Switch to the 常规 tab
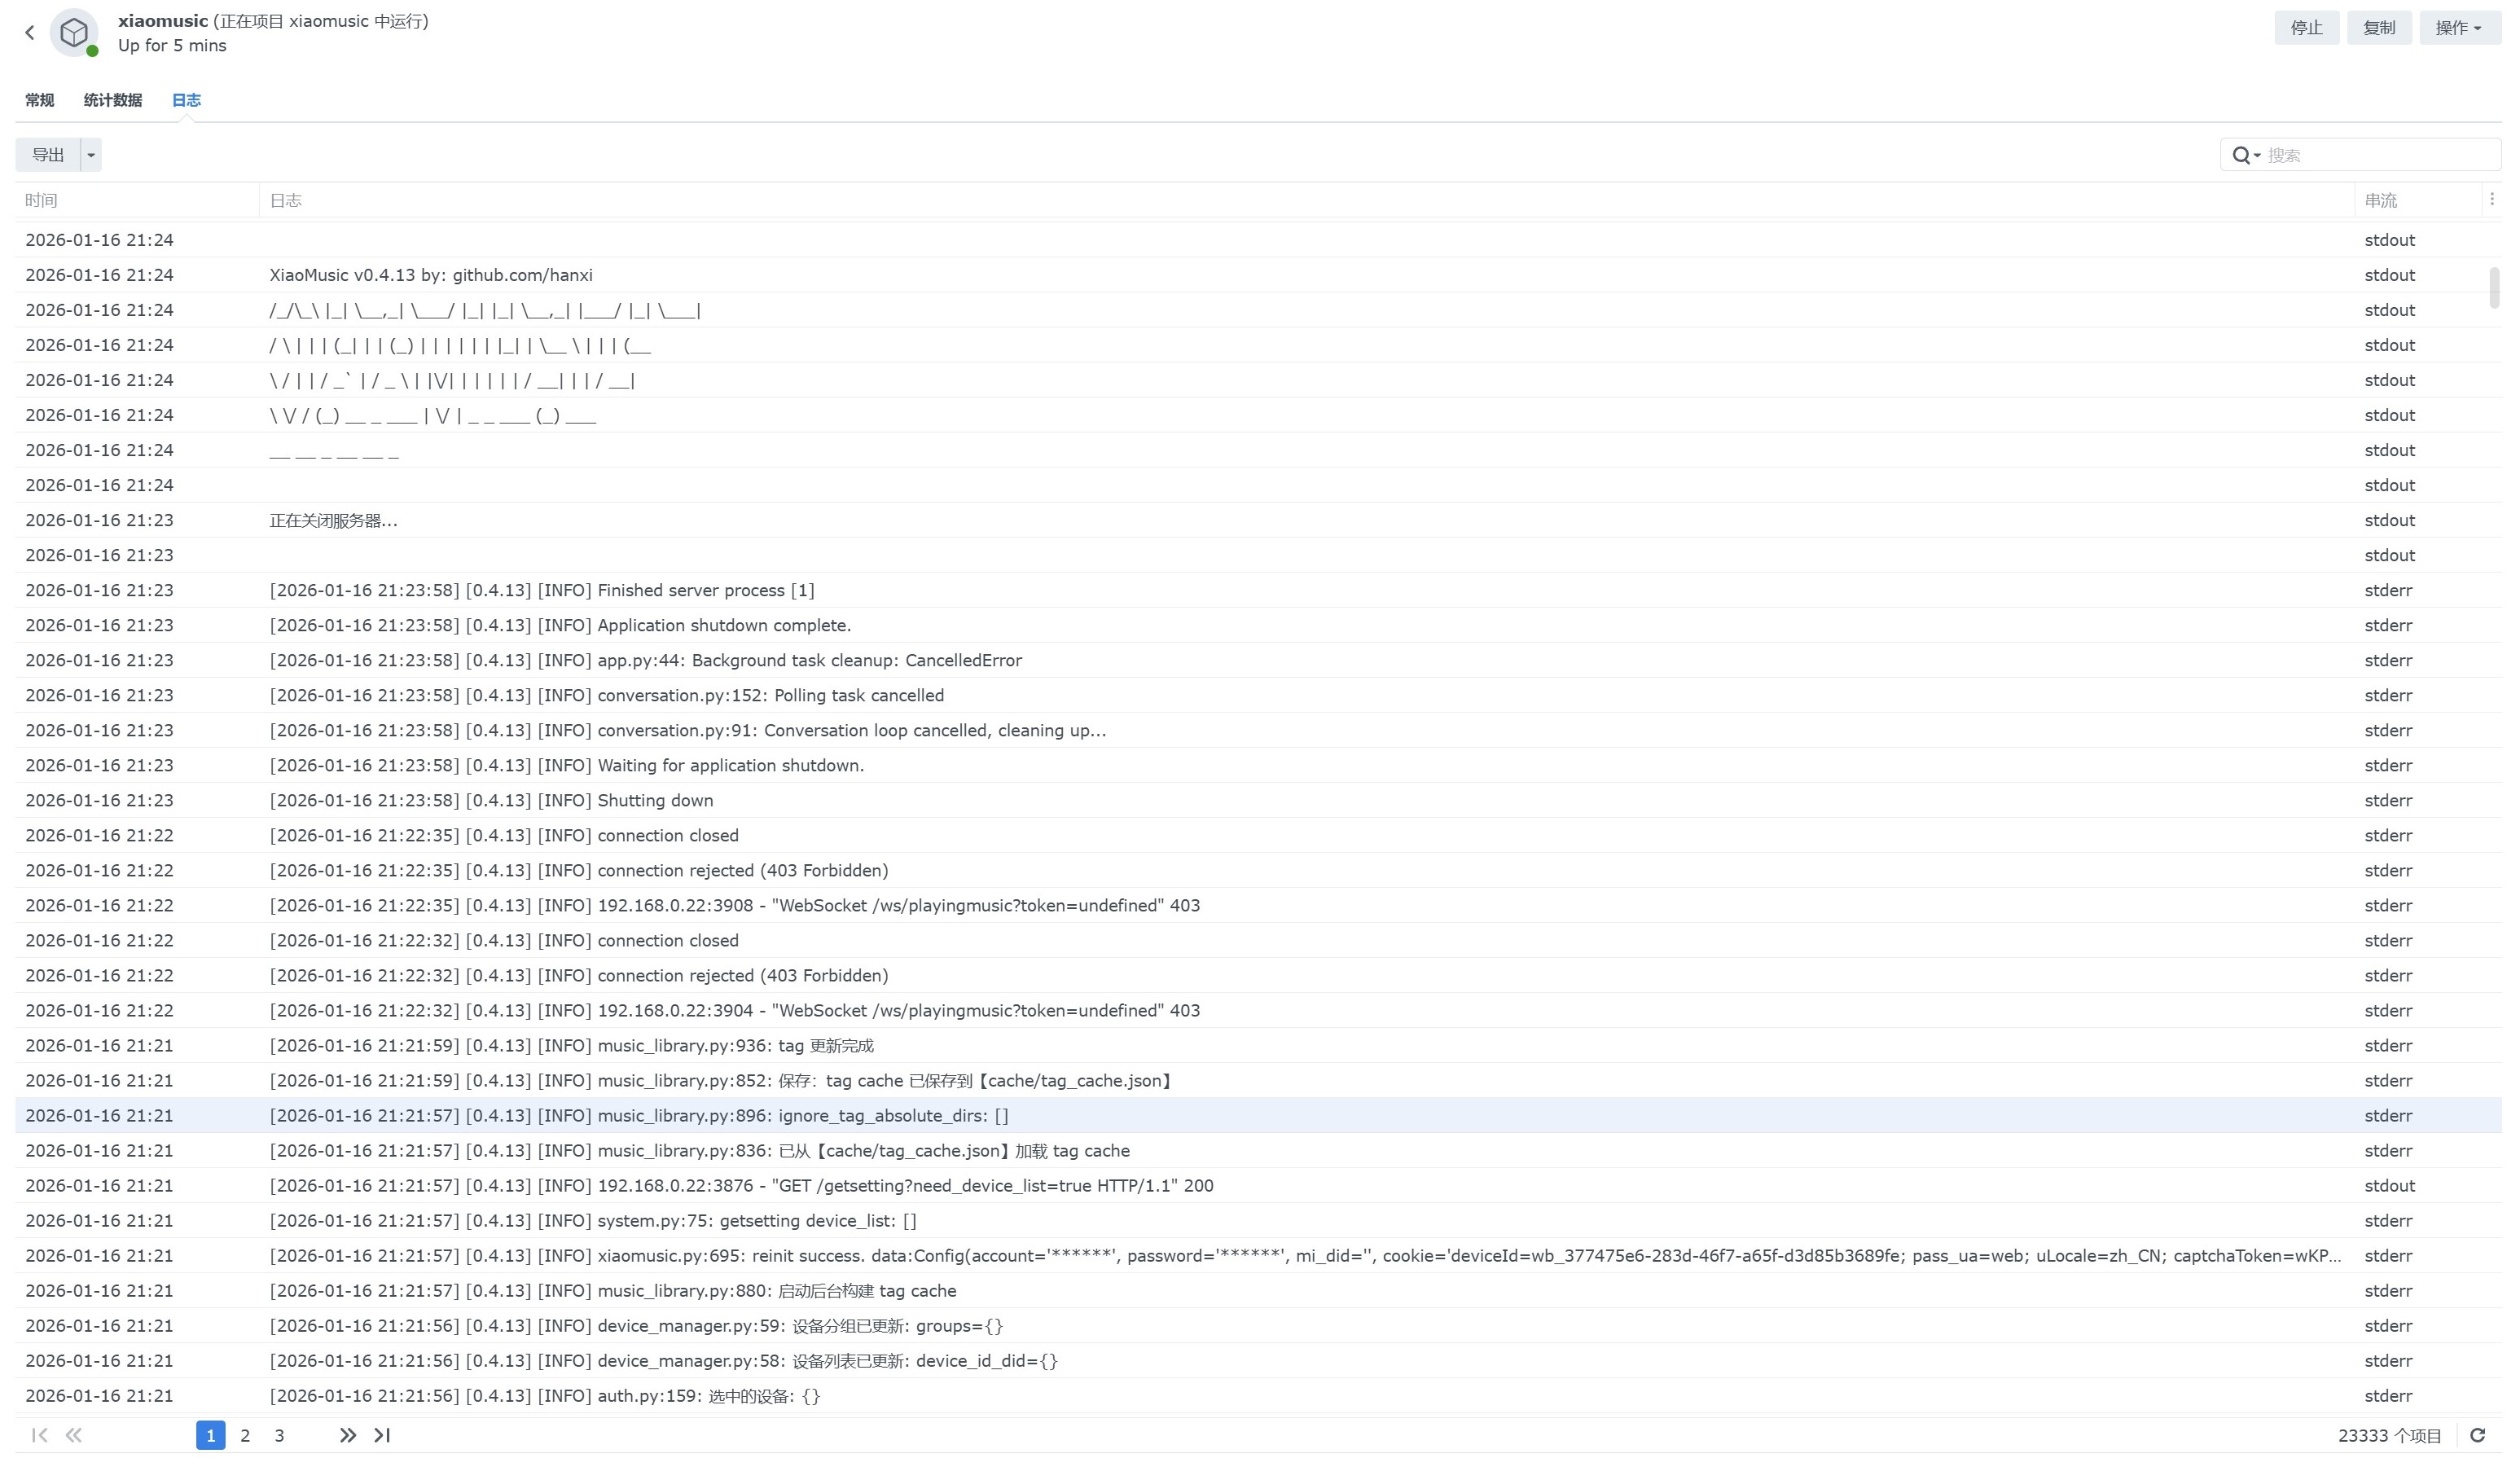This screenshot has width=2520, height=1458. (40, 100)
